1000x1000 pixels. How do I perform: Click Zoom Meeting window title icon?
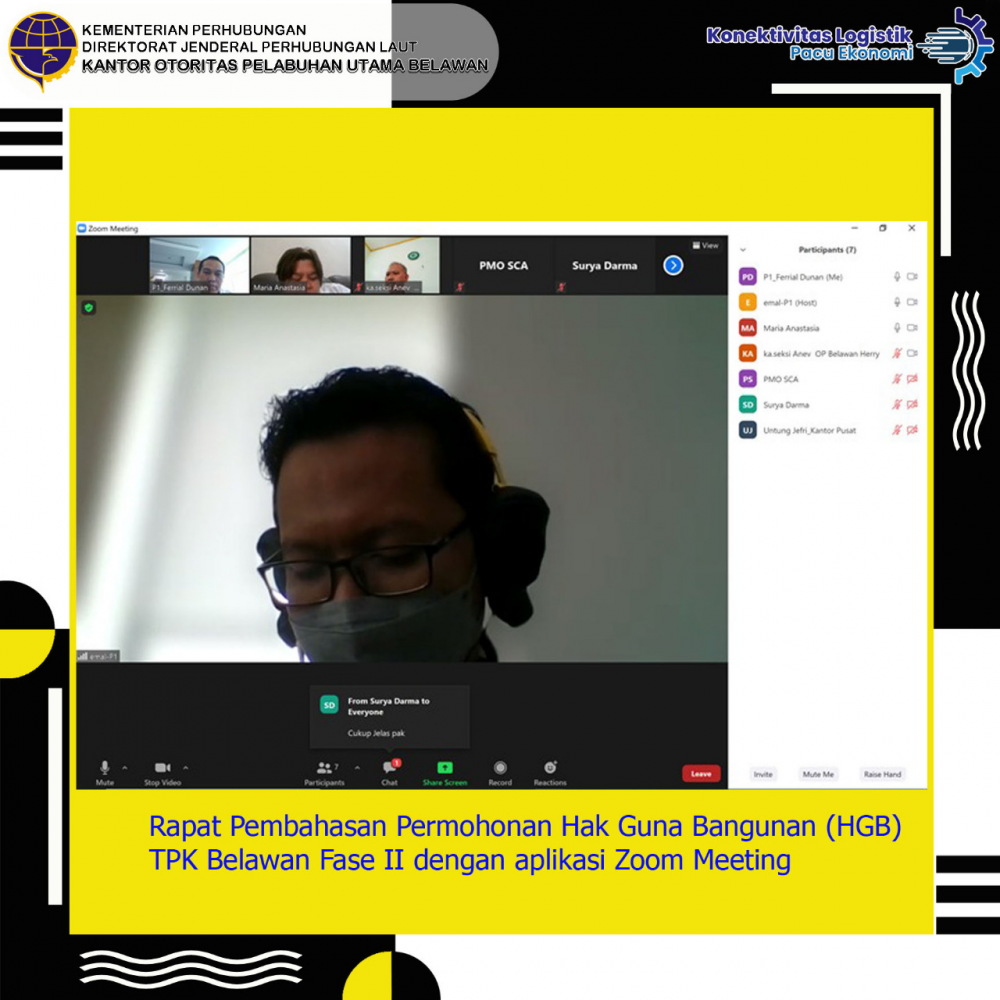[82, 228]
